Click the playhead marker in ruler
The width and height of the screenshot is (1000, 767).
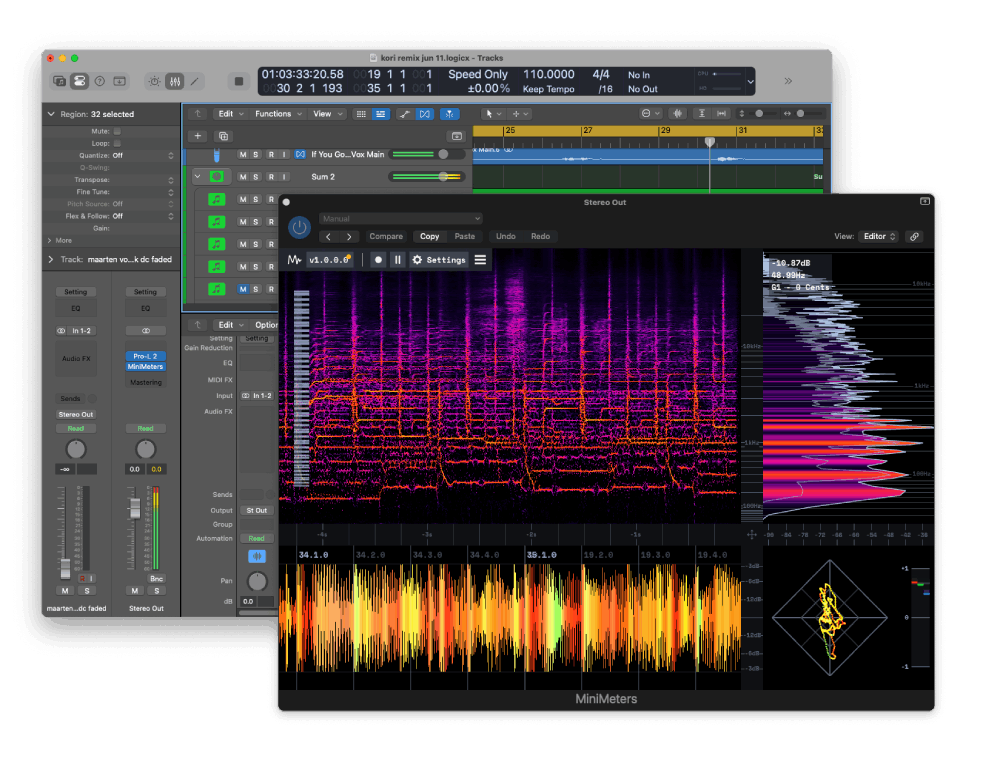coord(709,142)
